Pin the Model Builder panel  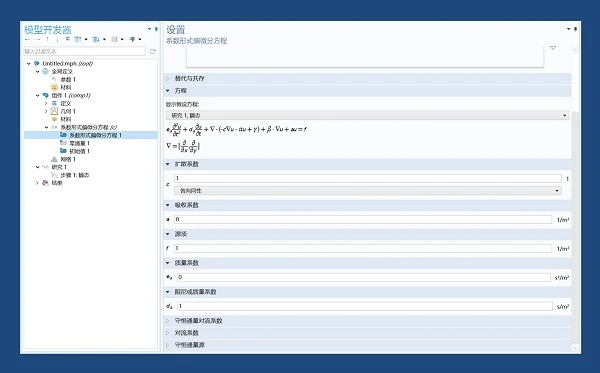coord(156,29)
